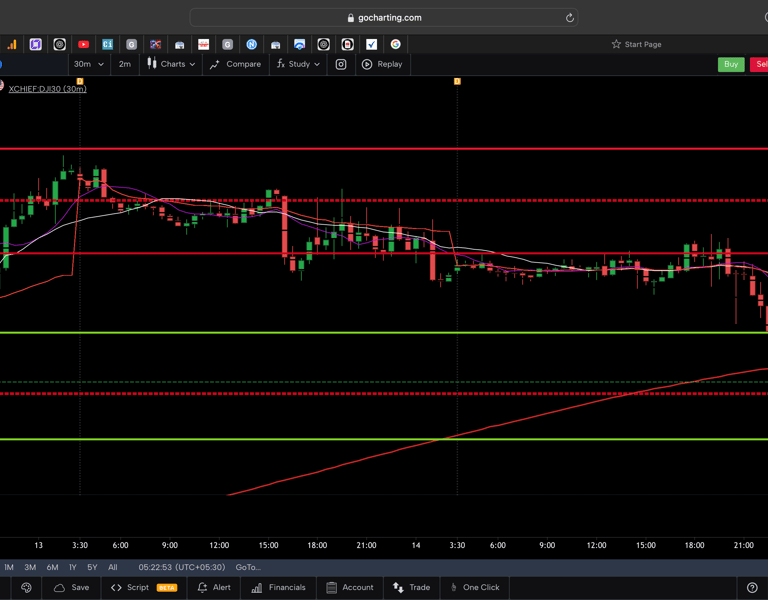Set range to 1Y
The height and width of the screenshot is (600, 768).
click(72, 567)
